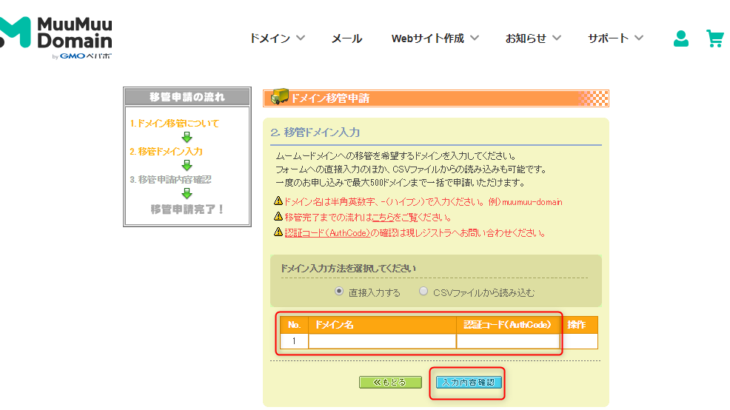Viewport: 730px width, 410px height.
Task: Click the warning icon beside ドメイン名は半角英数字
Action: 278,200
